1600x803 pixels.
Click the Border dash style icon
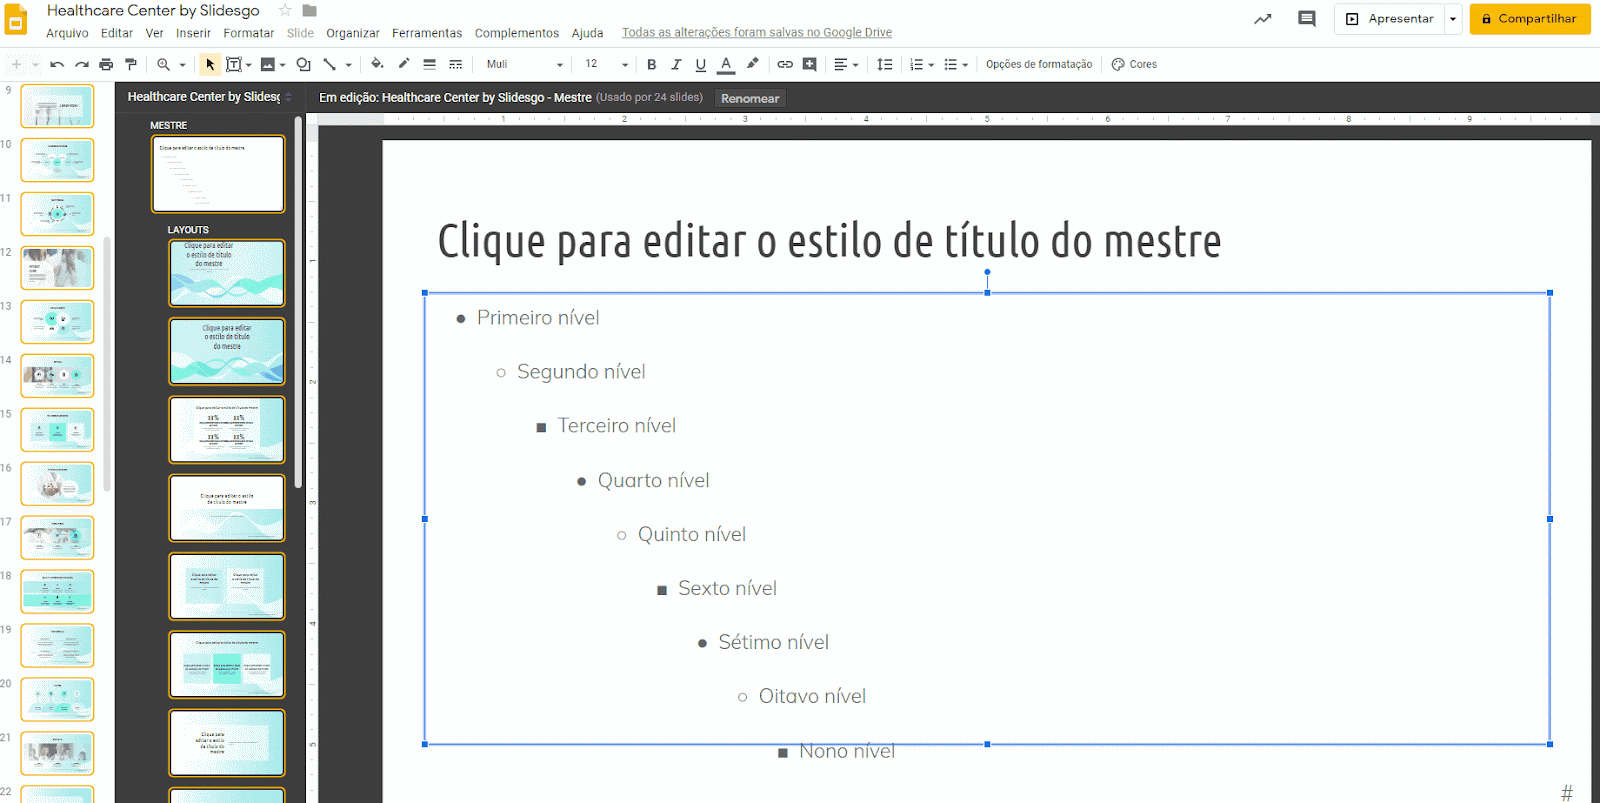pos(455,64)
